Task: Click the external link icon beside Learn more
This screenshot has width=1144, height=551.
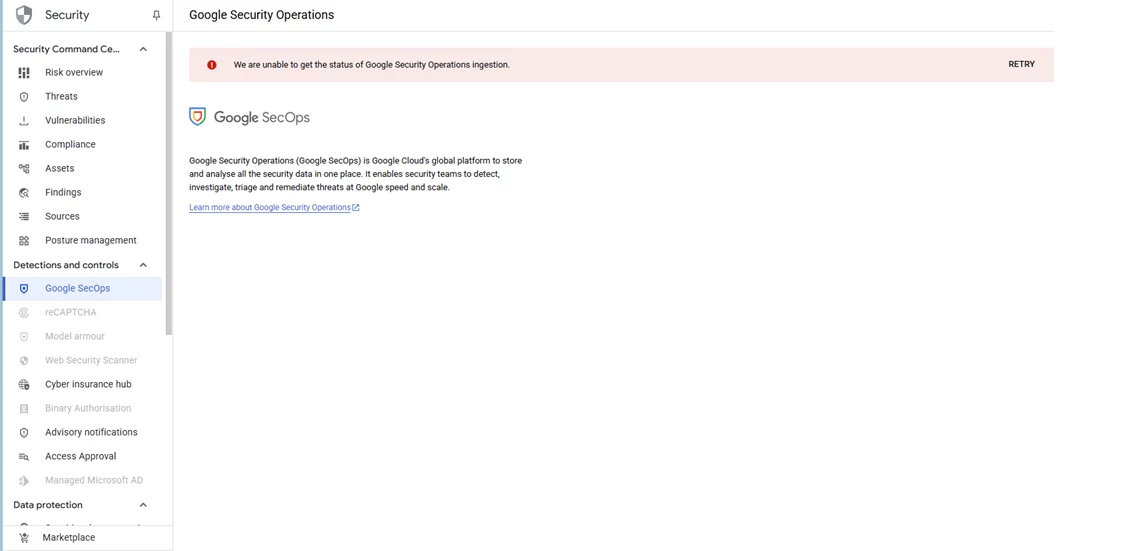Action: tap(356, 208)
